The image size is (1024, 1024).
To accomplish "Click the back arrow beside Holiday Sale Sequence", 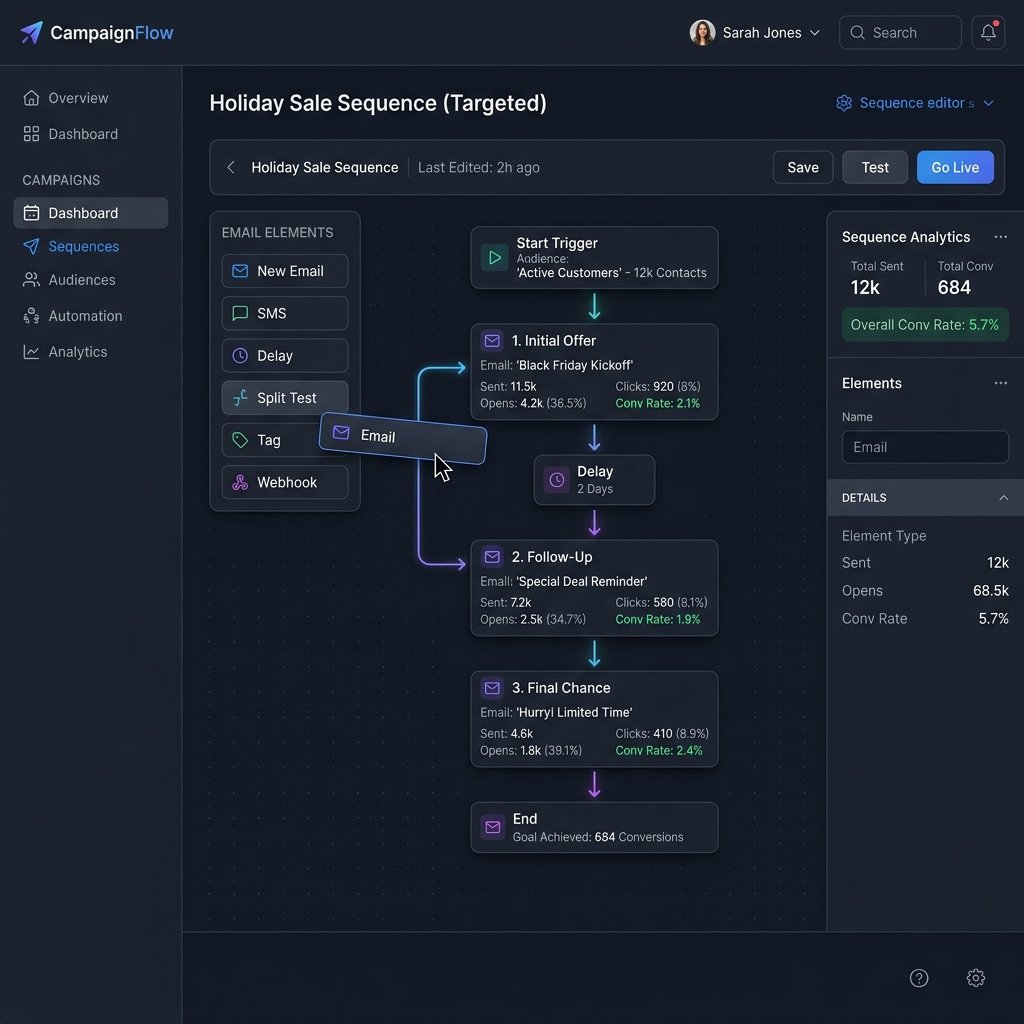I will (x=231, y=167).
